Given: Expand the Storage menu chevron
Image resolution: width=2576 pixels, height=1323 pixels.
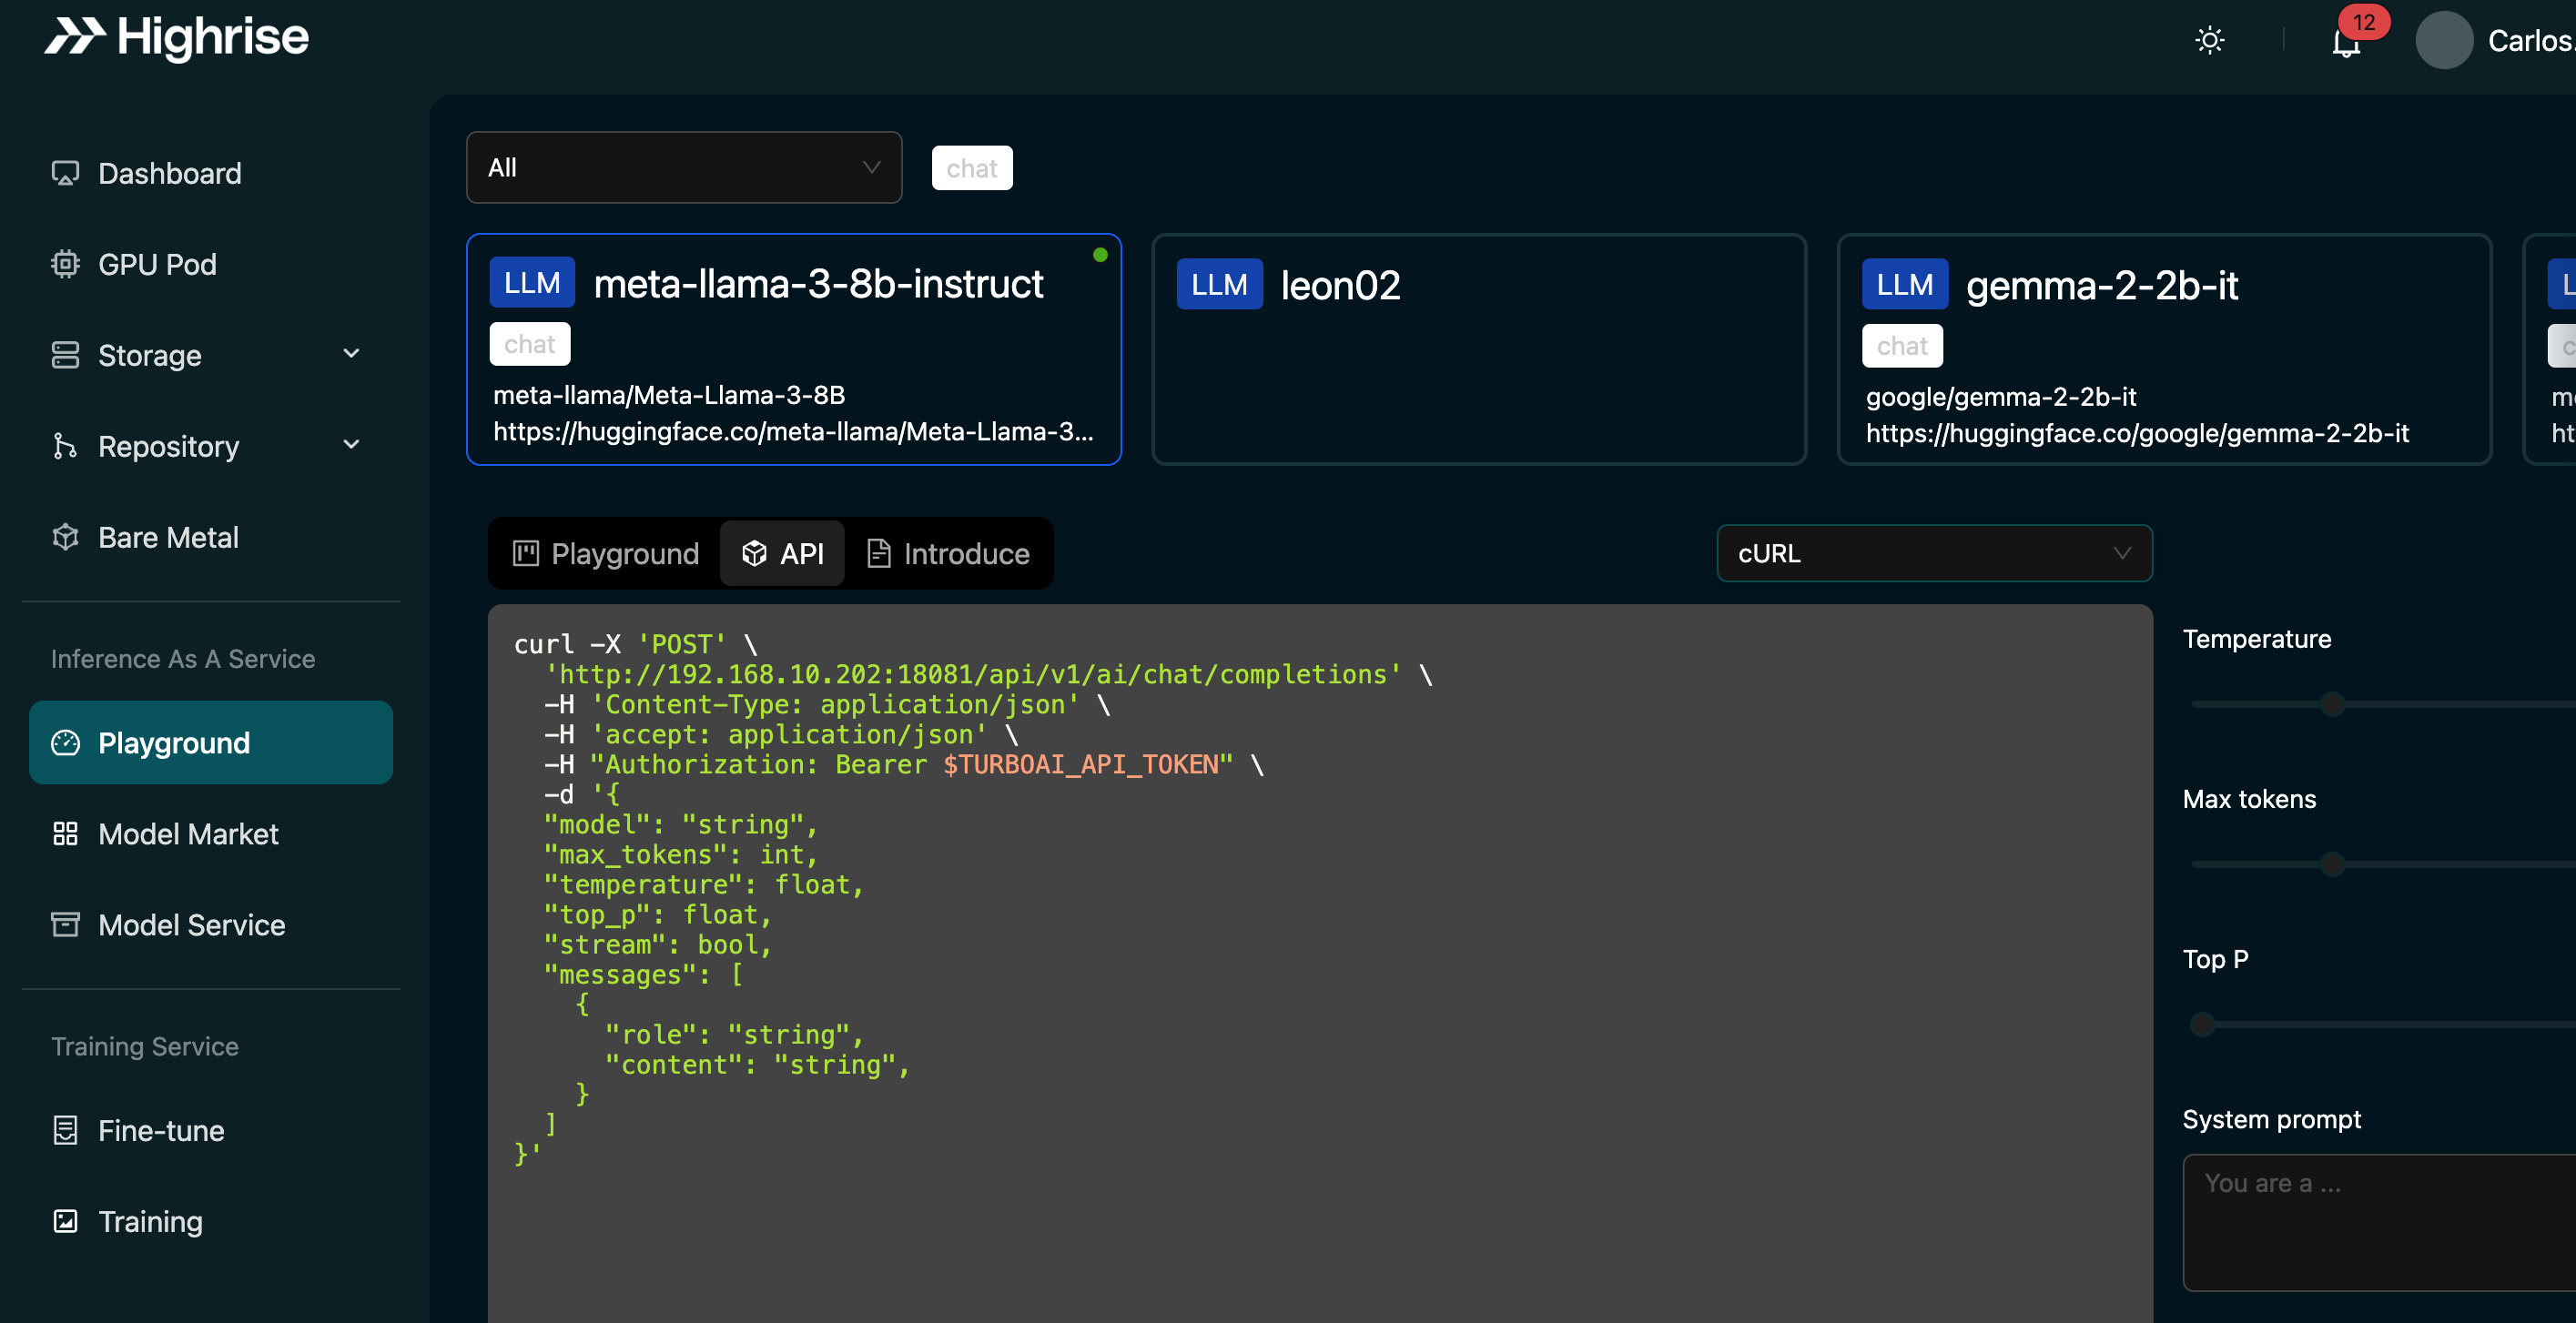Looking at the screenshot, I should (351, 354).
